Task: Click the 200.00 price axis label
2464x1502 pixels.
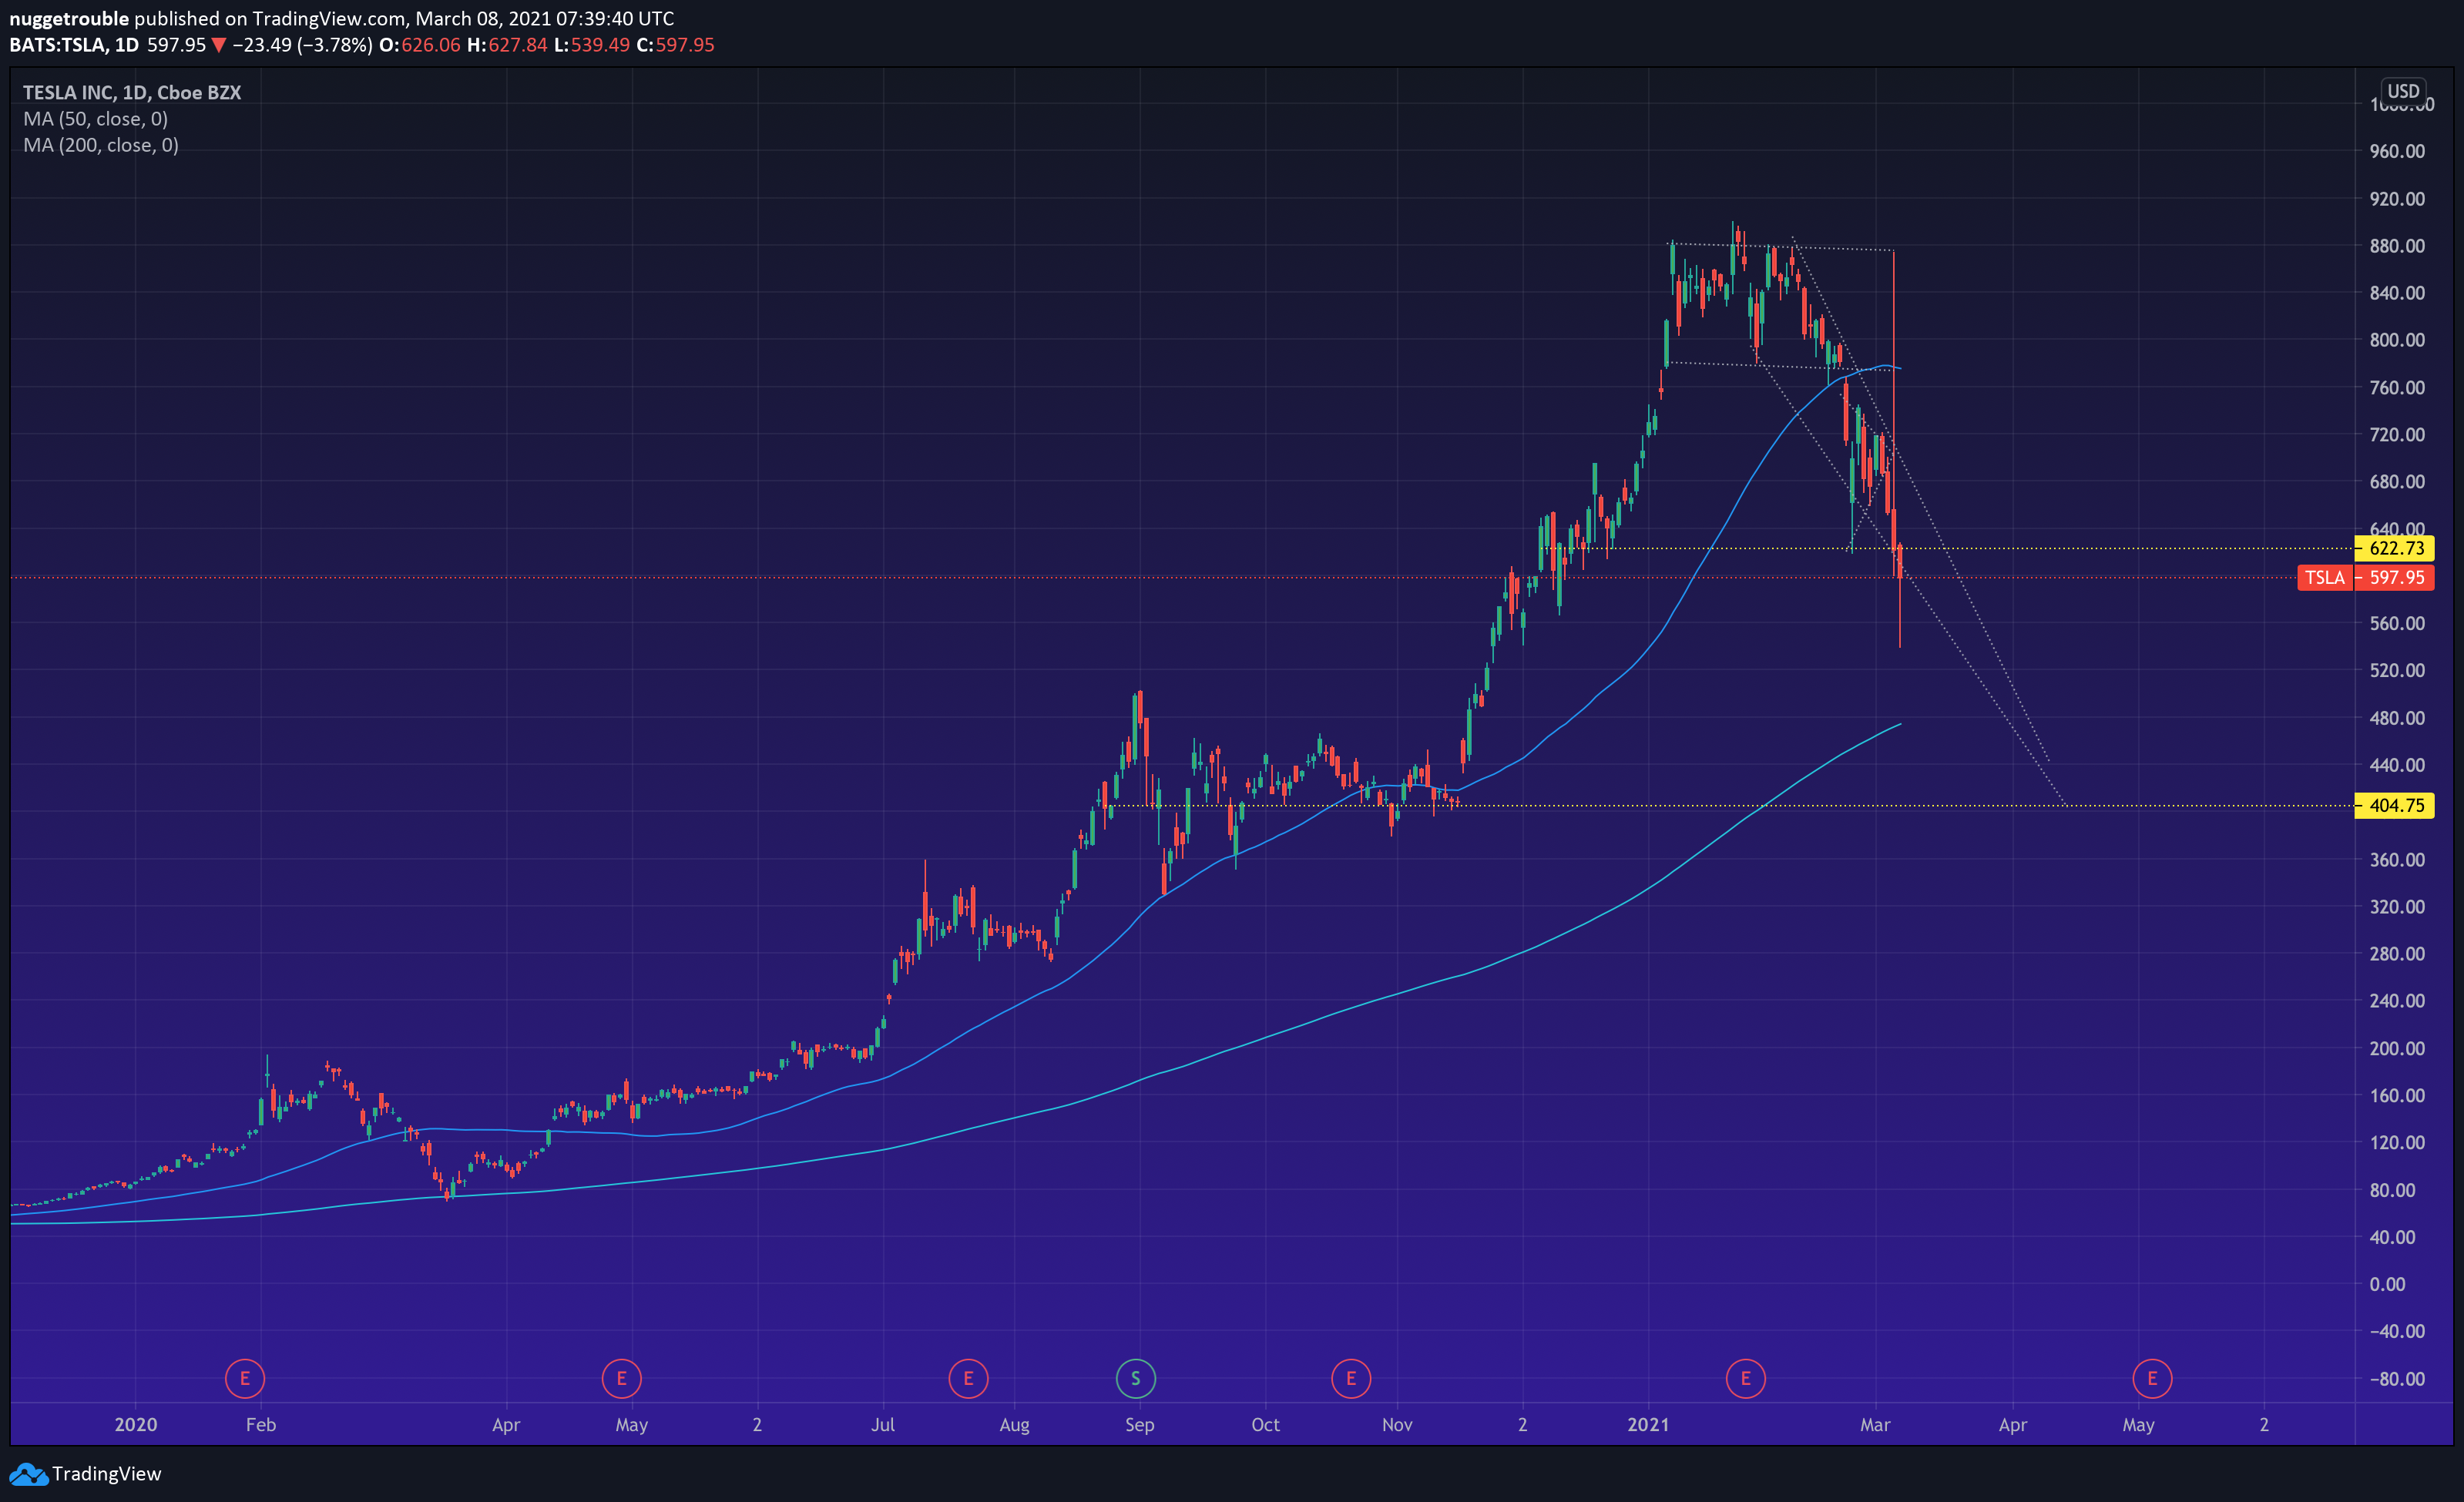Action: click(x=2397, y=1048)
